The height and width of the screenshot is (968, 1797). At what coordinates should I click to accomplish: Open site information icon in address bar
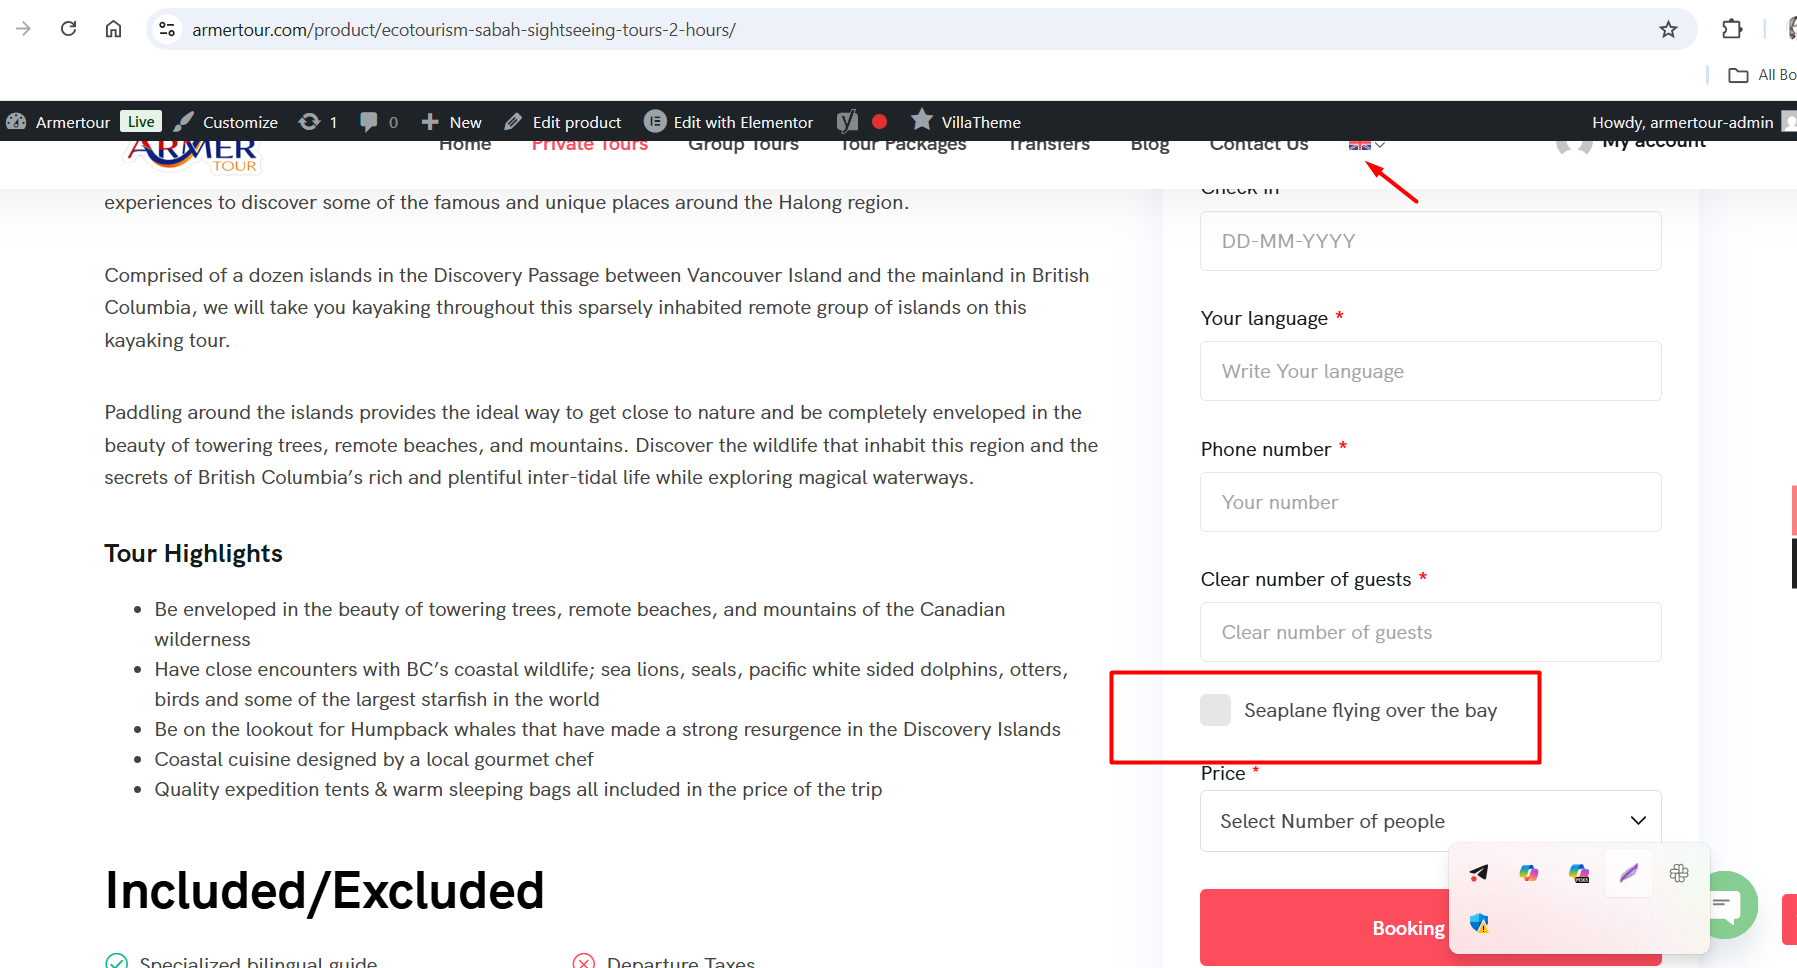168,30
